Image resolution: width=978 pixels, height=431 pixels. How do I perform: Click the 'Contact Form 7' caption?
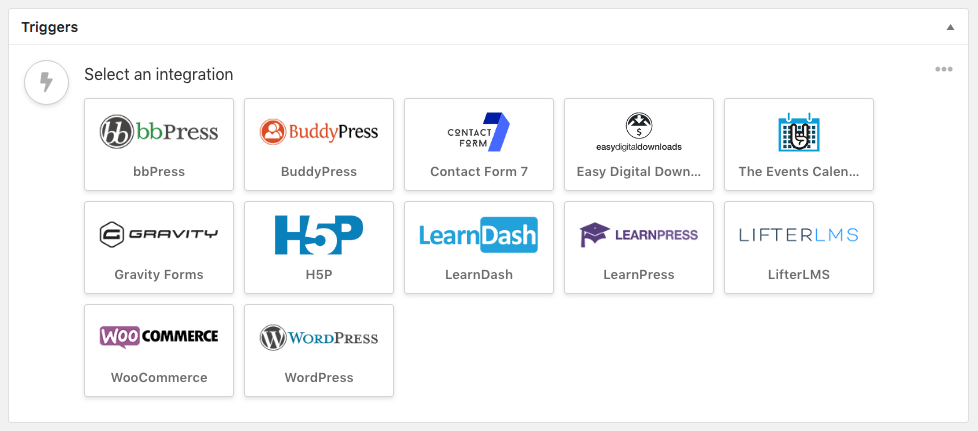[x=479, y=172]
